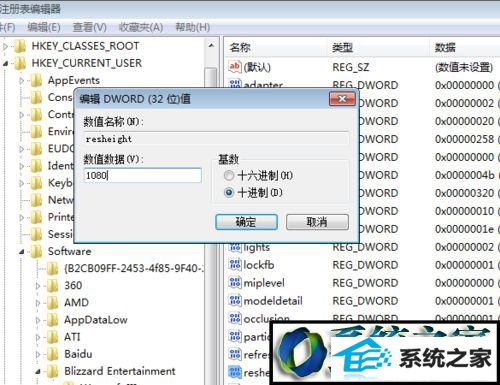The image size is (500, 385).
Task: Expand the AppEvents tree node
Action: (x=22, y=81)
